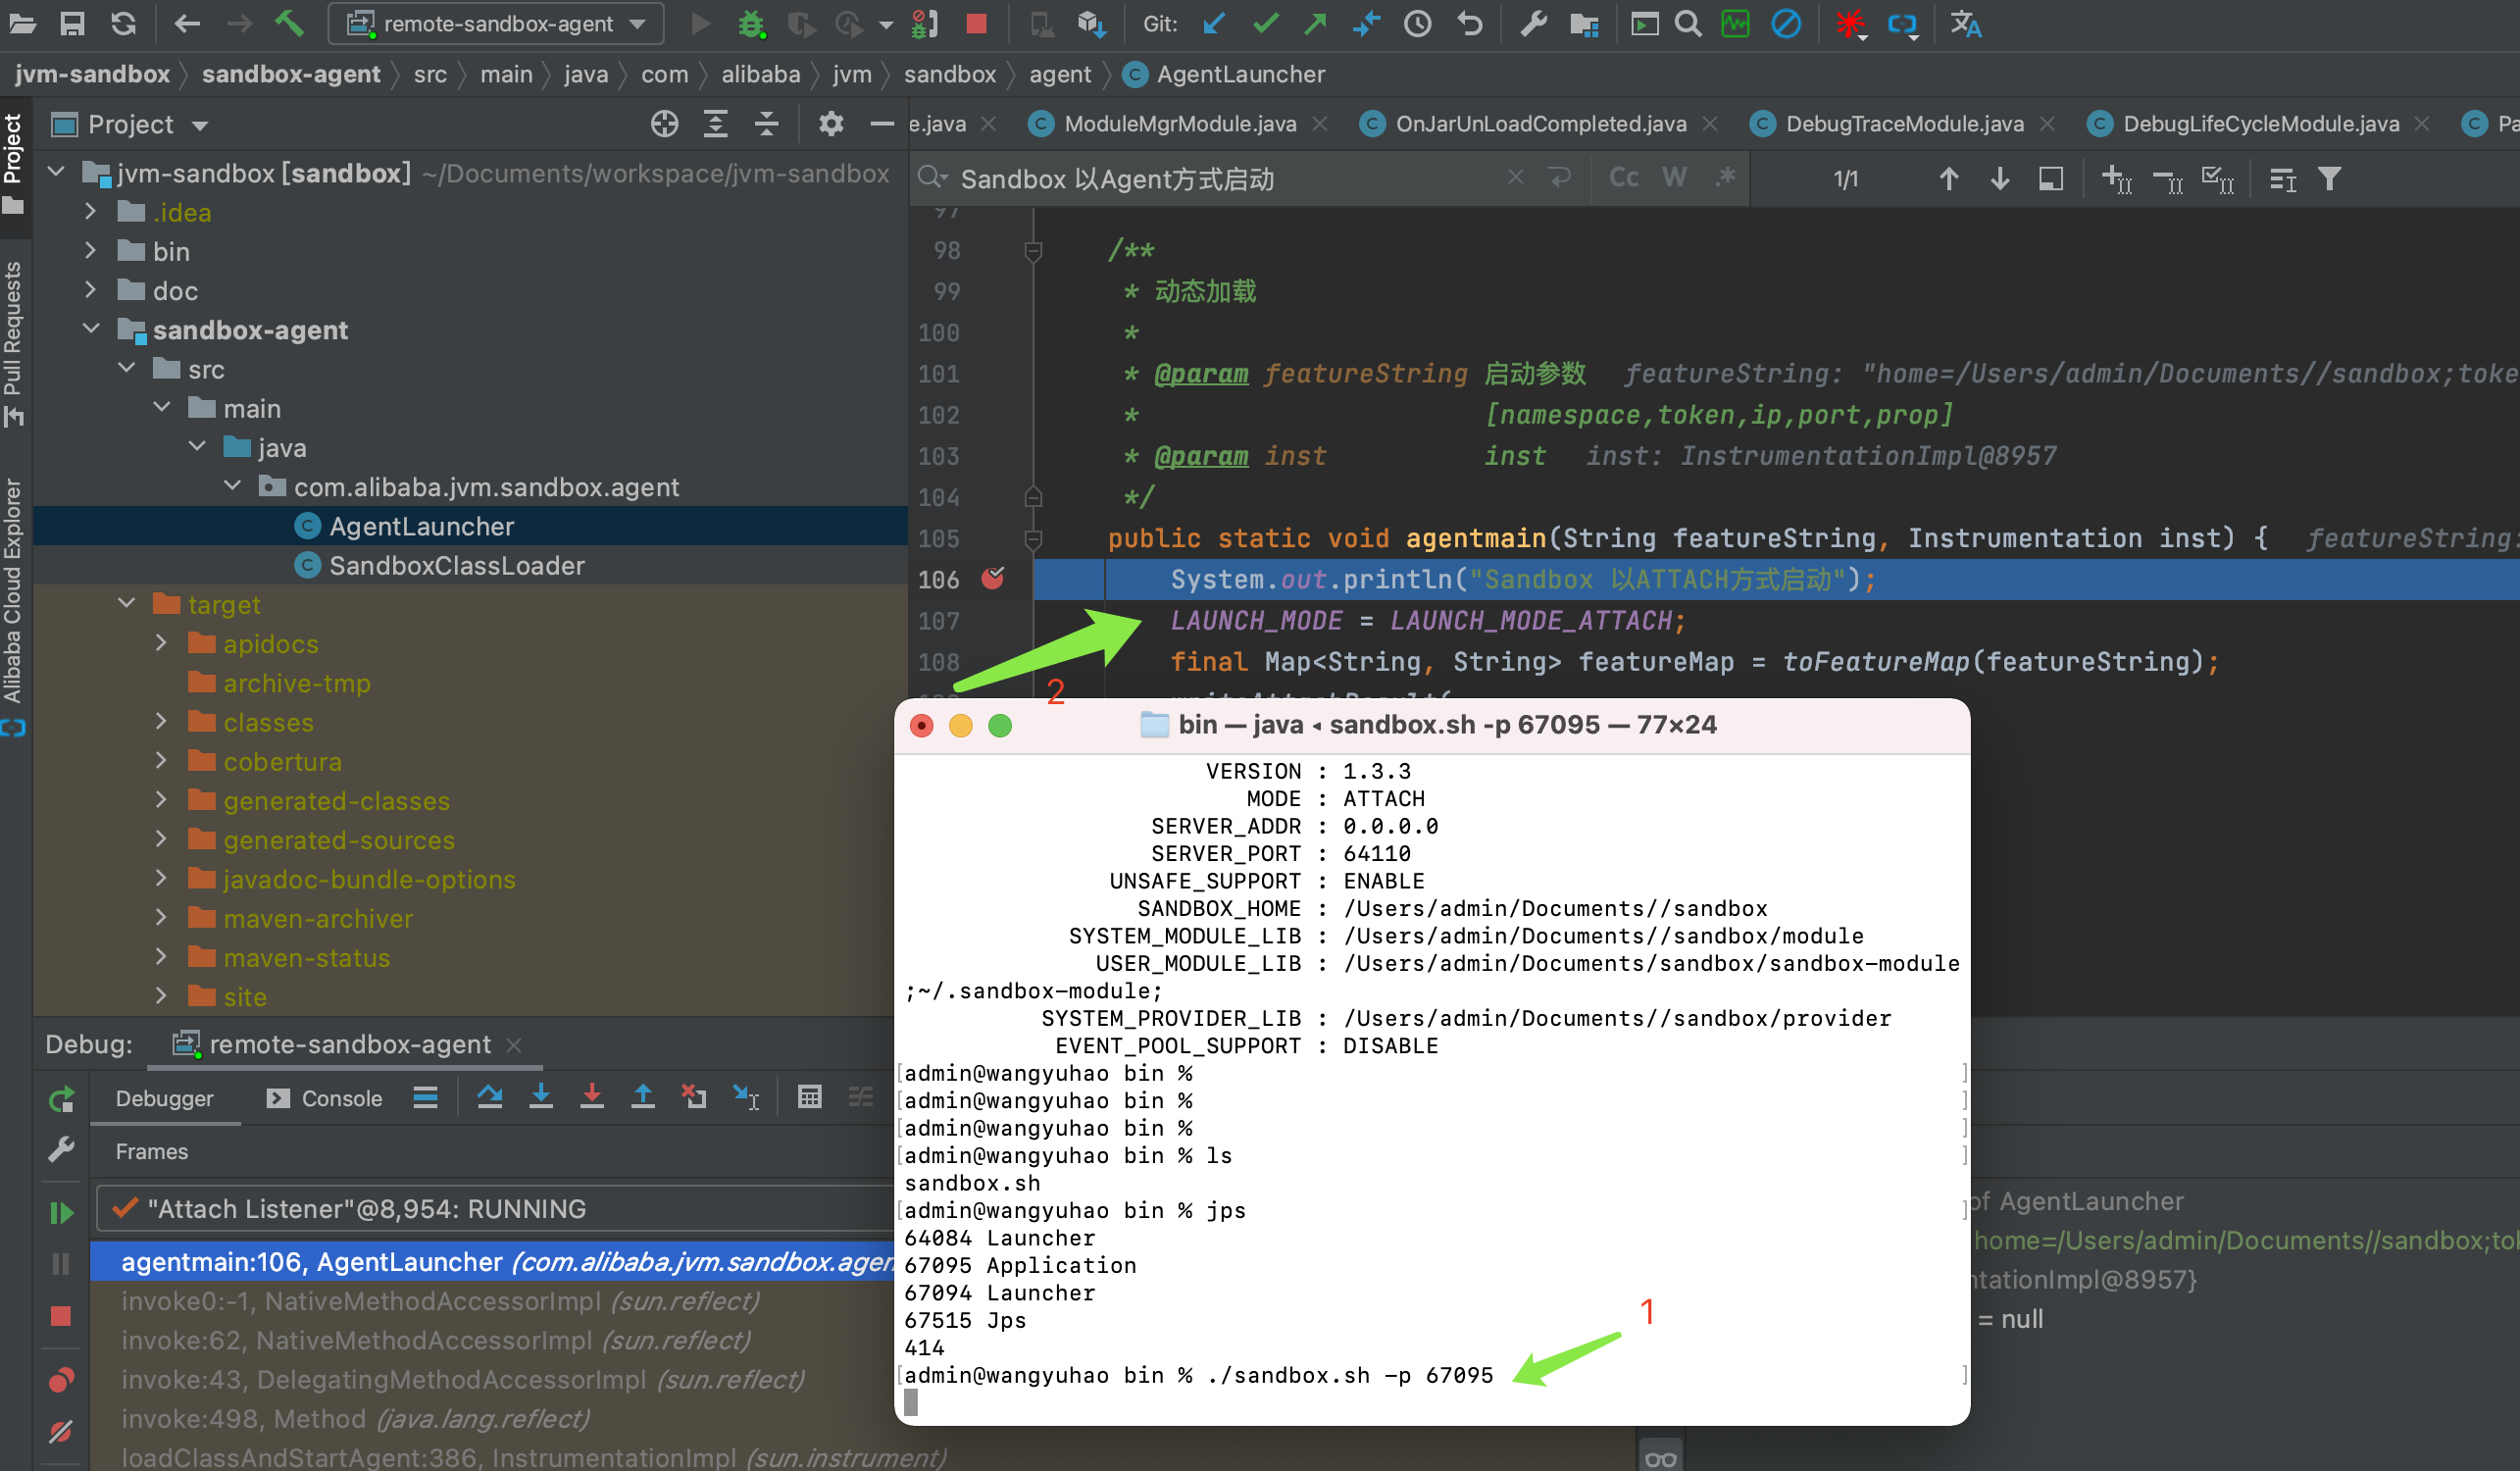Select SandboxClassLoader in the project tree
This screenshot has height=1471, width=2520.
(456, 565)
